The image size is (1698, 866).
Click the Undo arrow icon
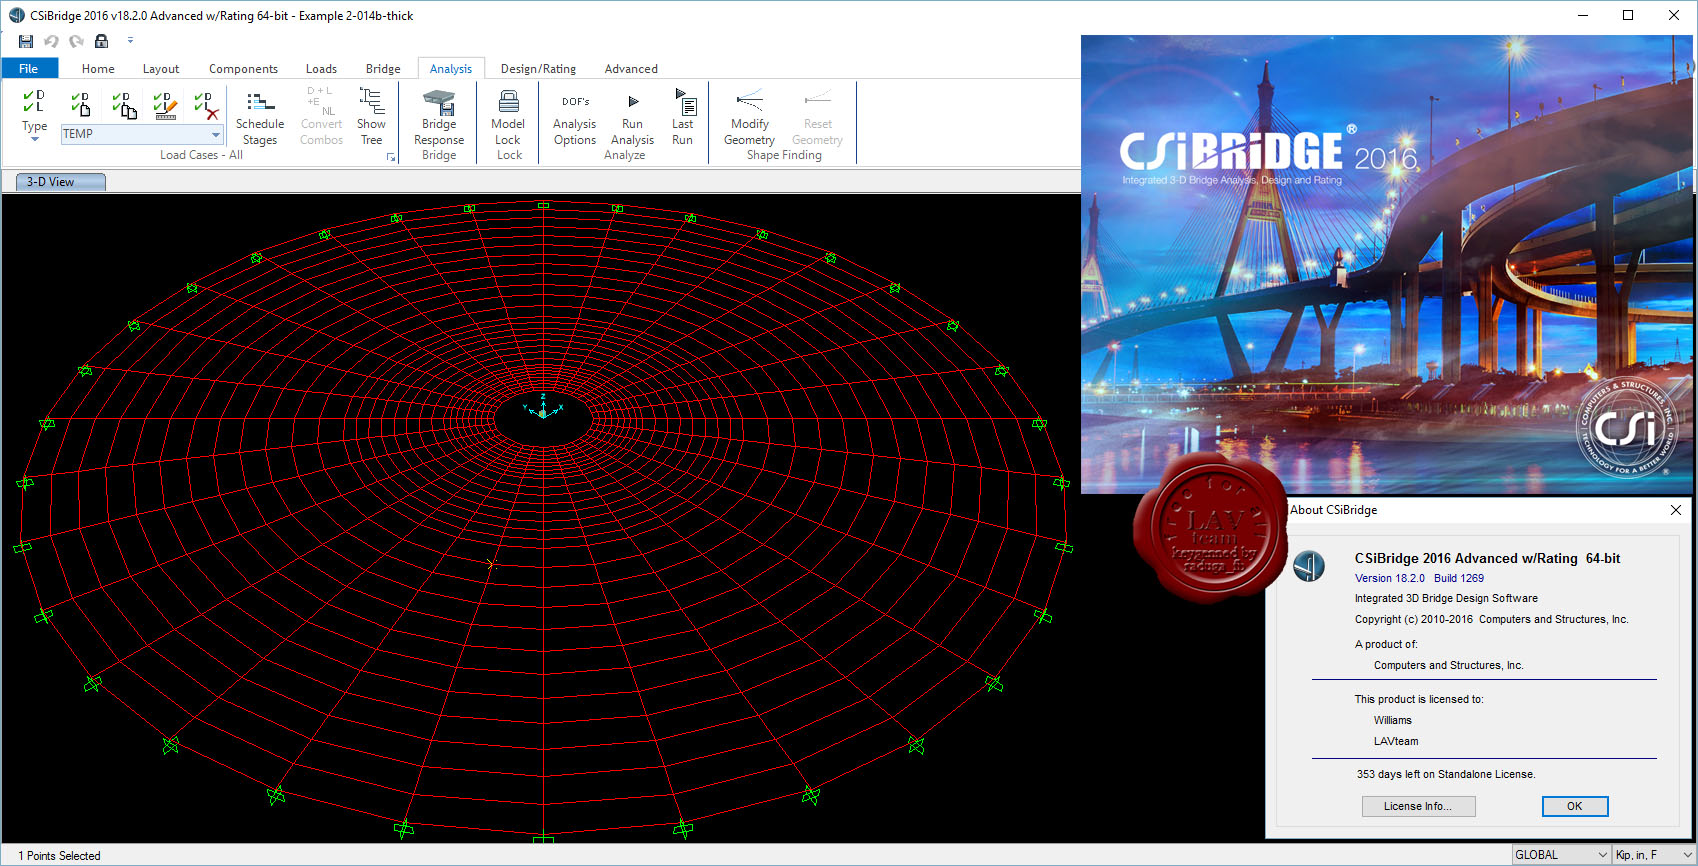pos(51,41)
